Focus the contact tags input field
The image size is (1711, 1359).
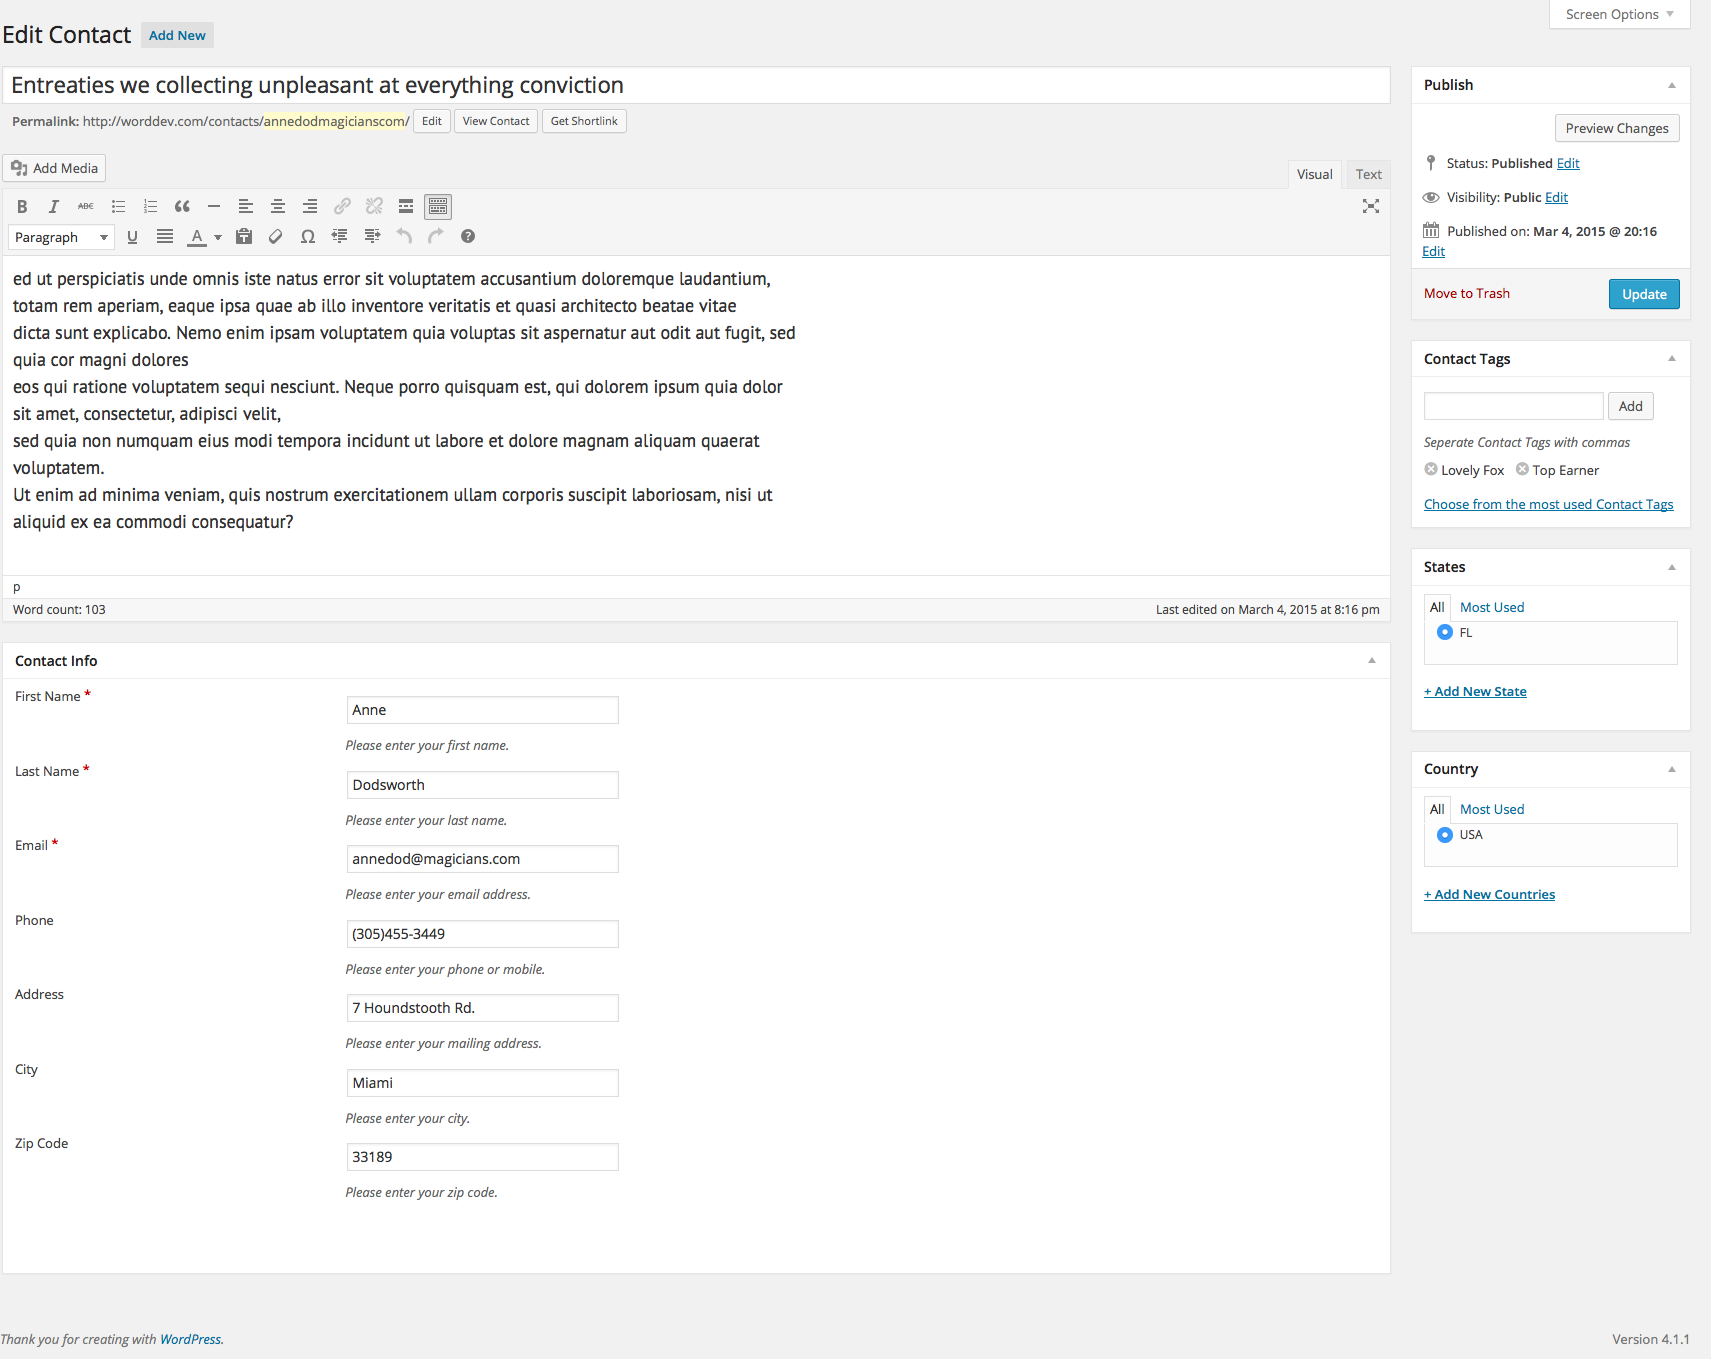click(x=1513, y=406)
